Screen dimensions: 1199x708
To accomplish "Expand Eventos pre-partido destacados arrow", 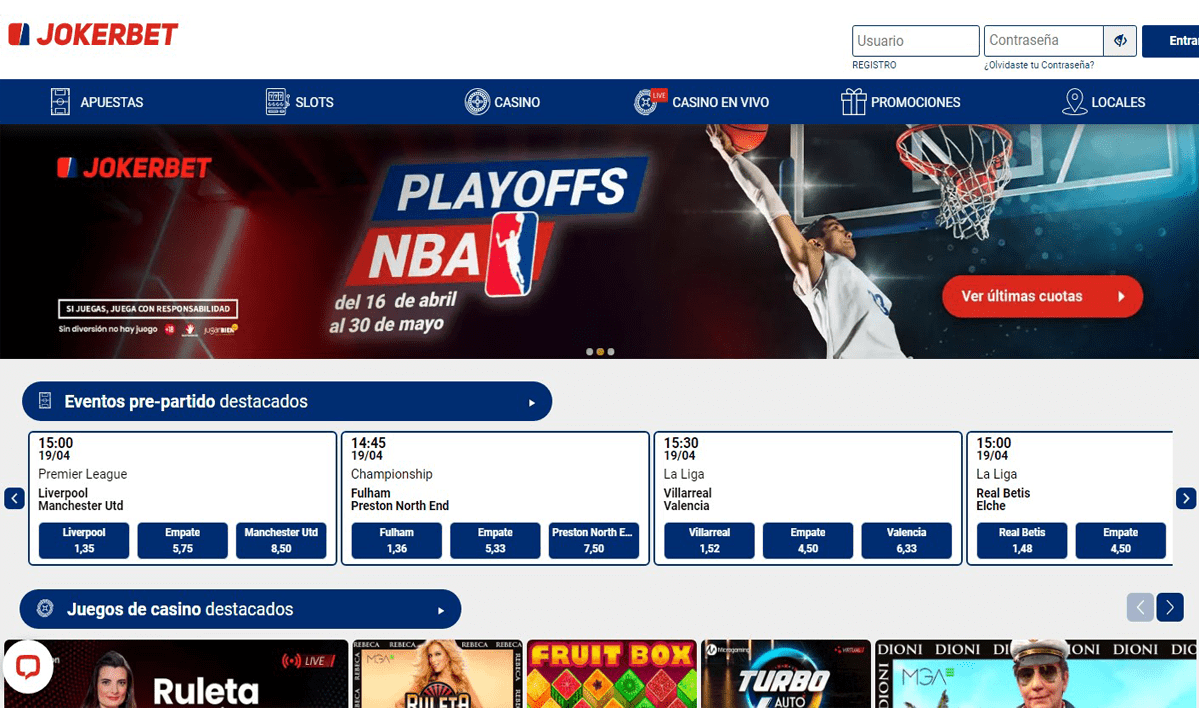I will [531, 402].
